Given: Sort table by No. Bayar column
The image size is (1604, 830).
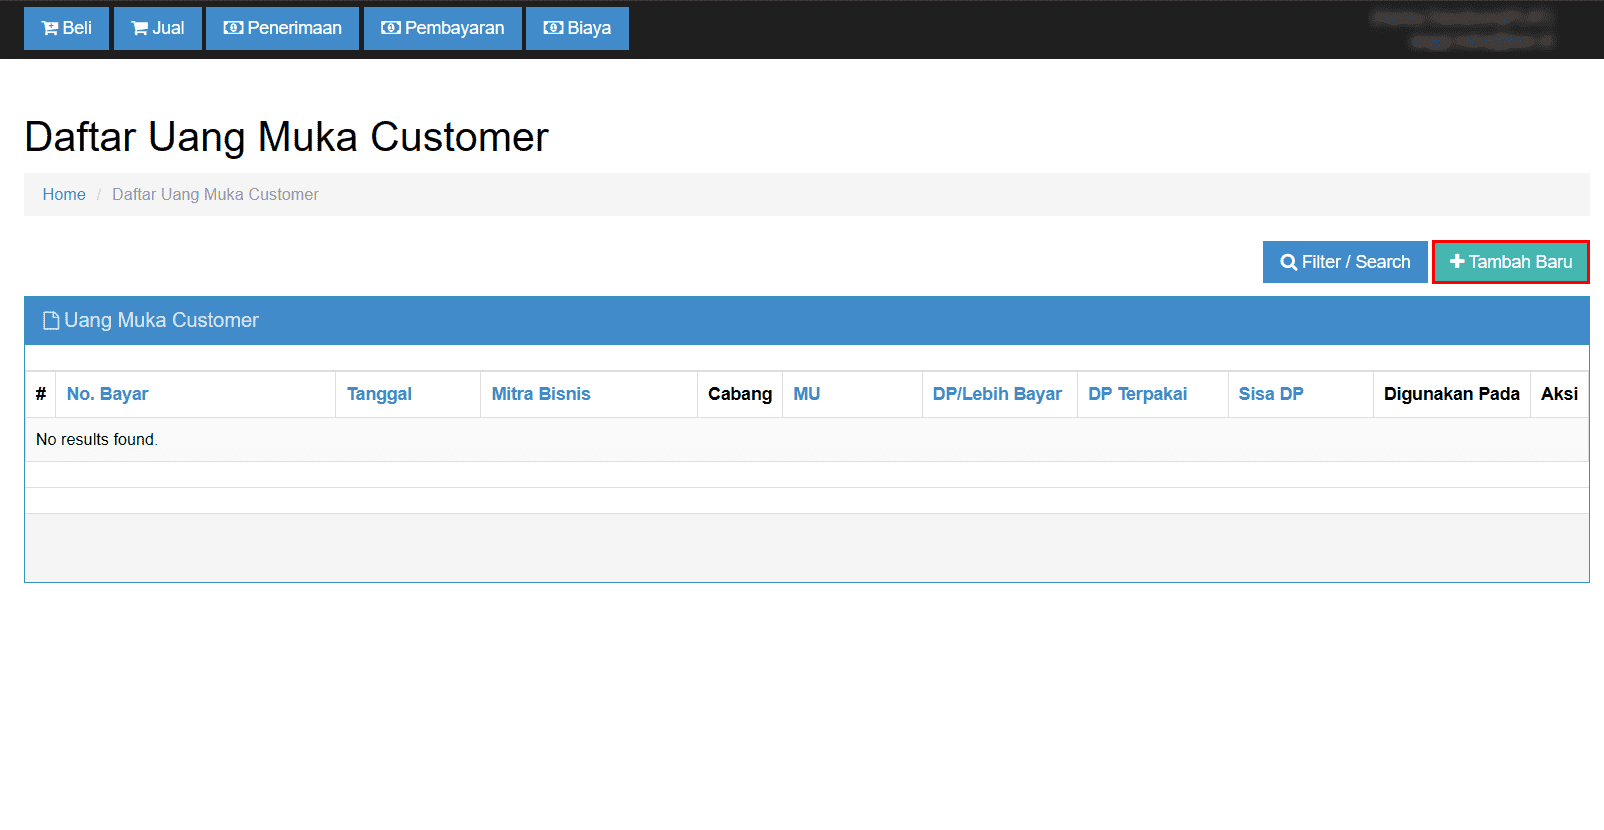Looking at the screenshot, I should pos(107,394).
